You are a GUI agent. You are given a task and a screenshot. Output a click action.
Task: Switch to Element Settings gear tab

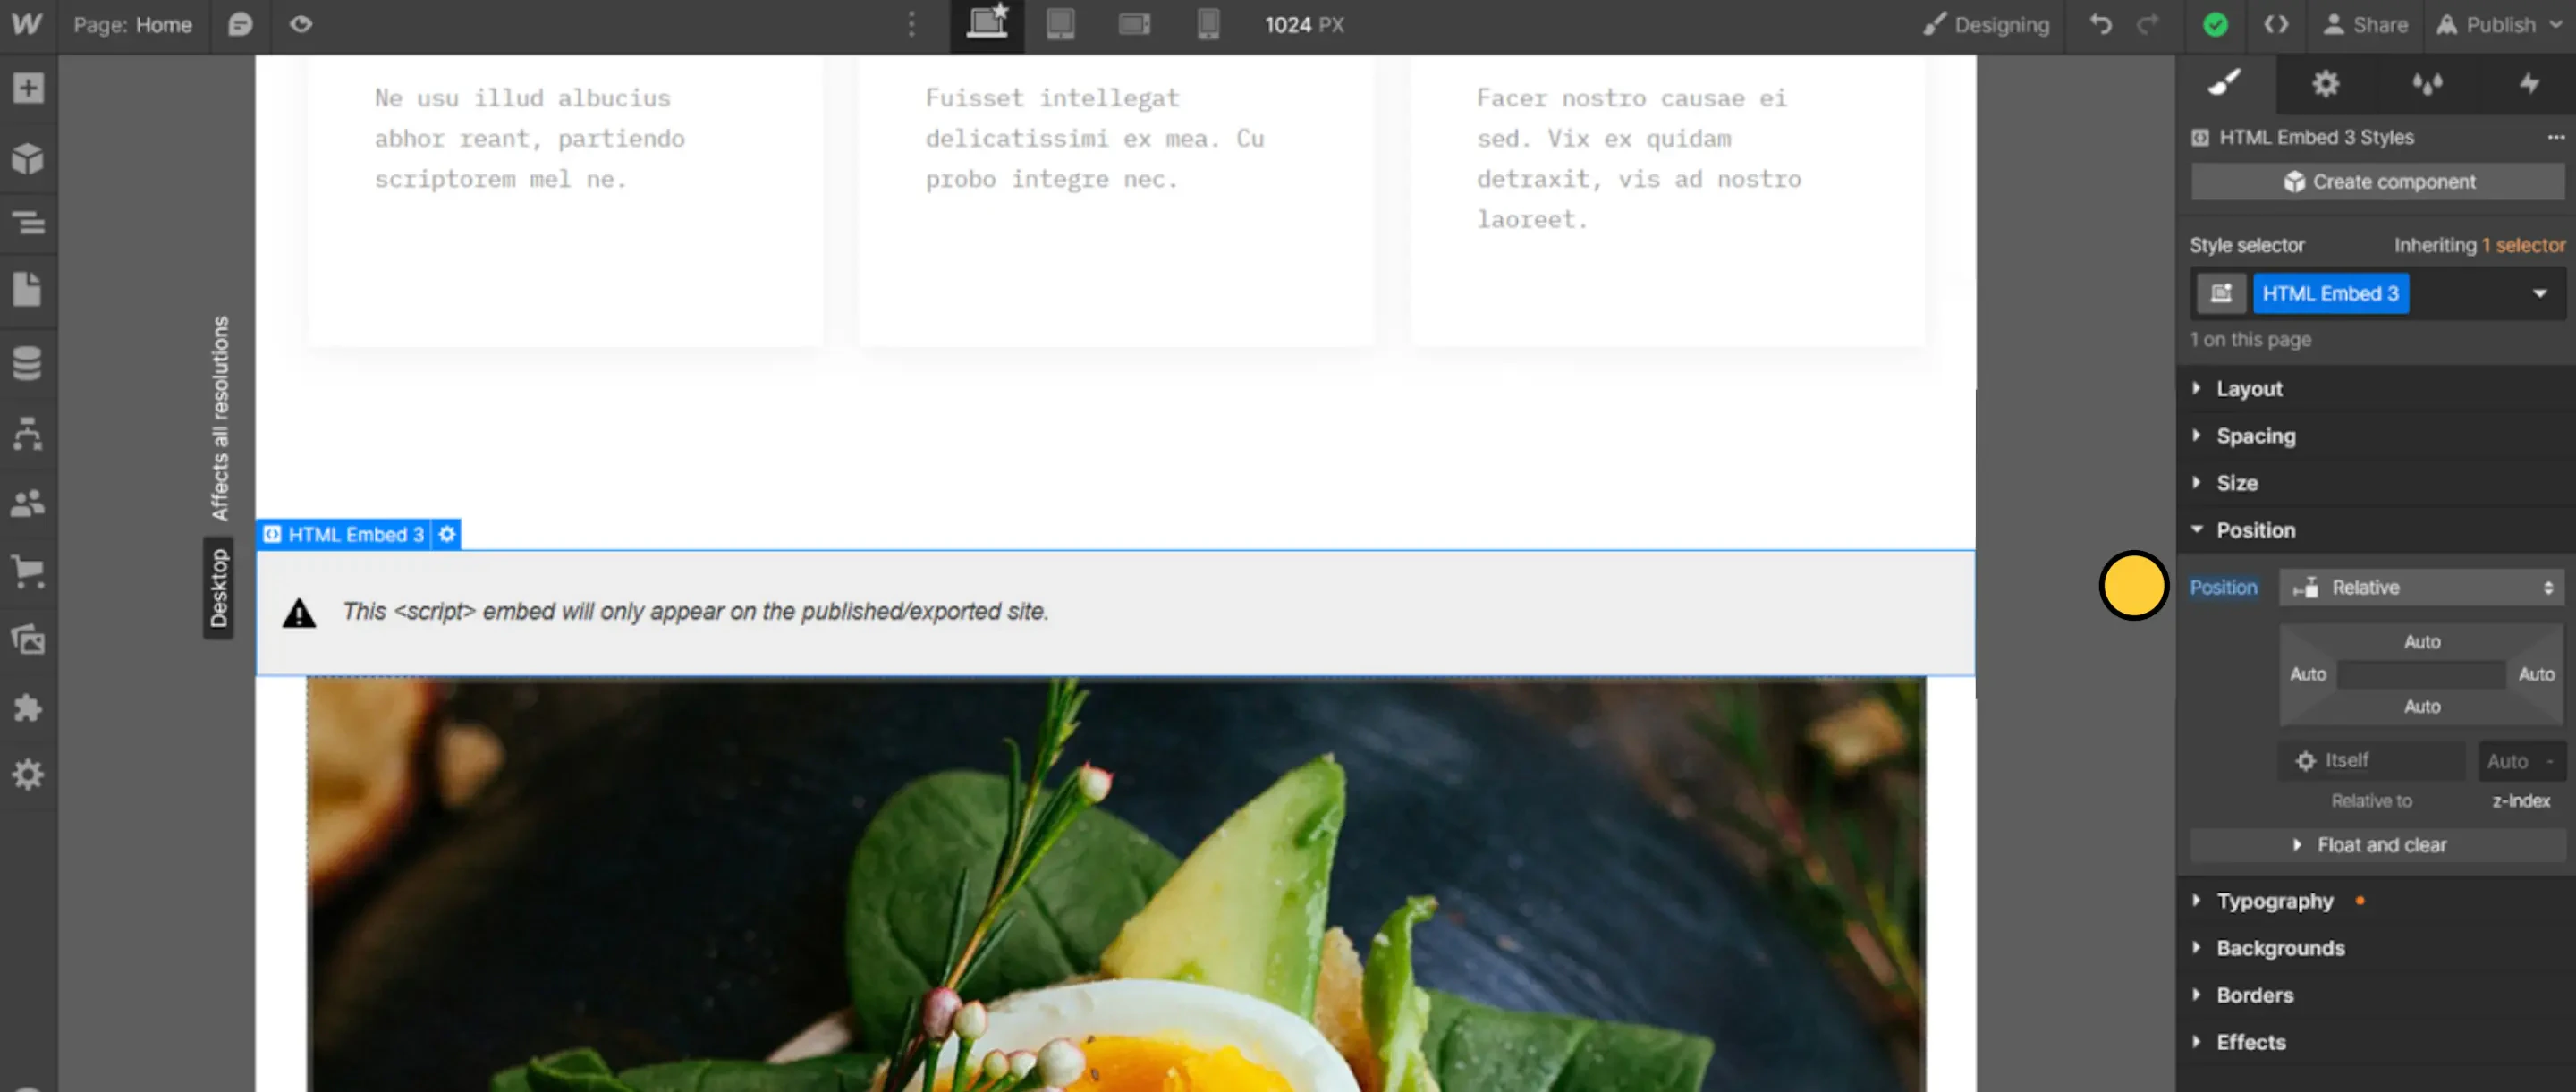(2325, 84)
